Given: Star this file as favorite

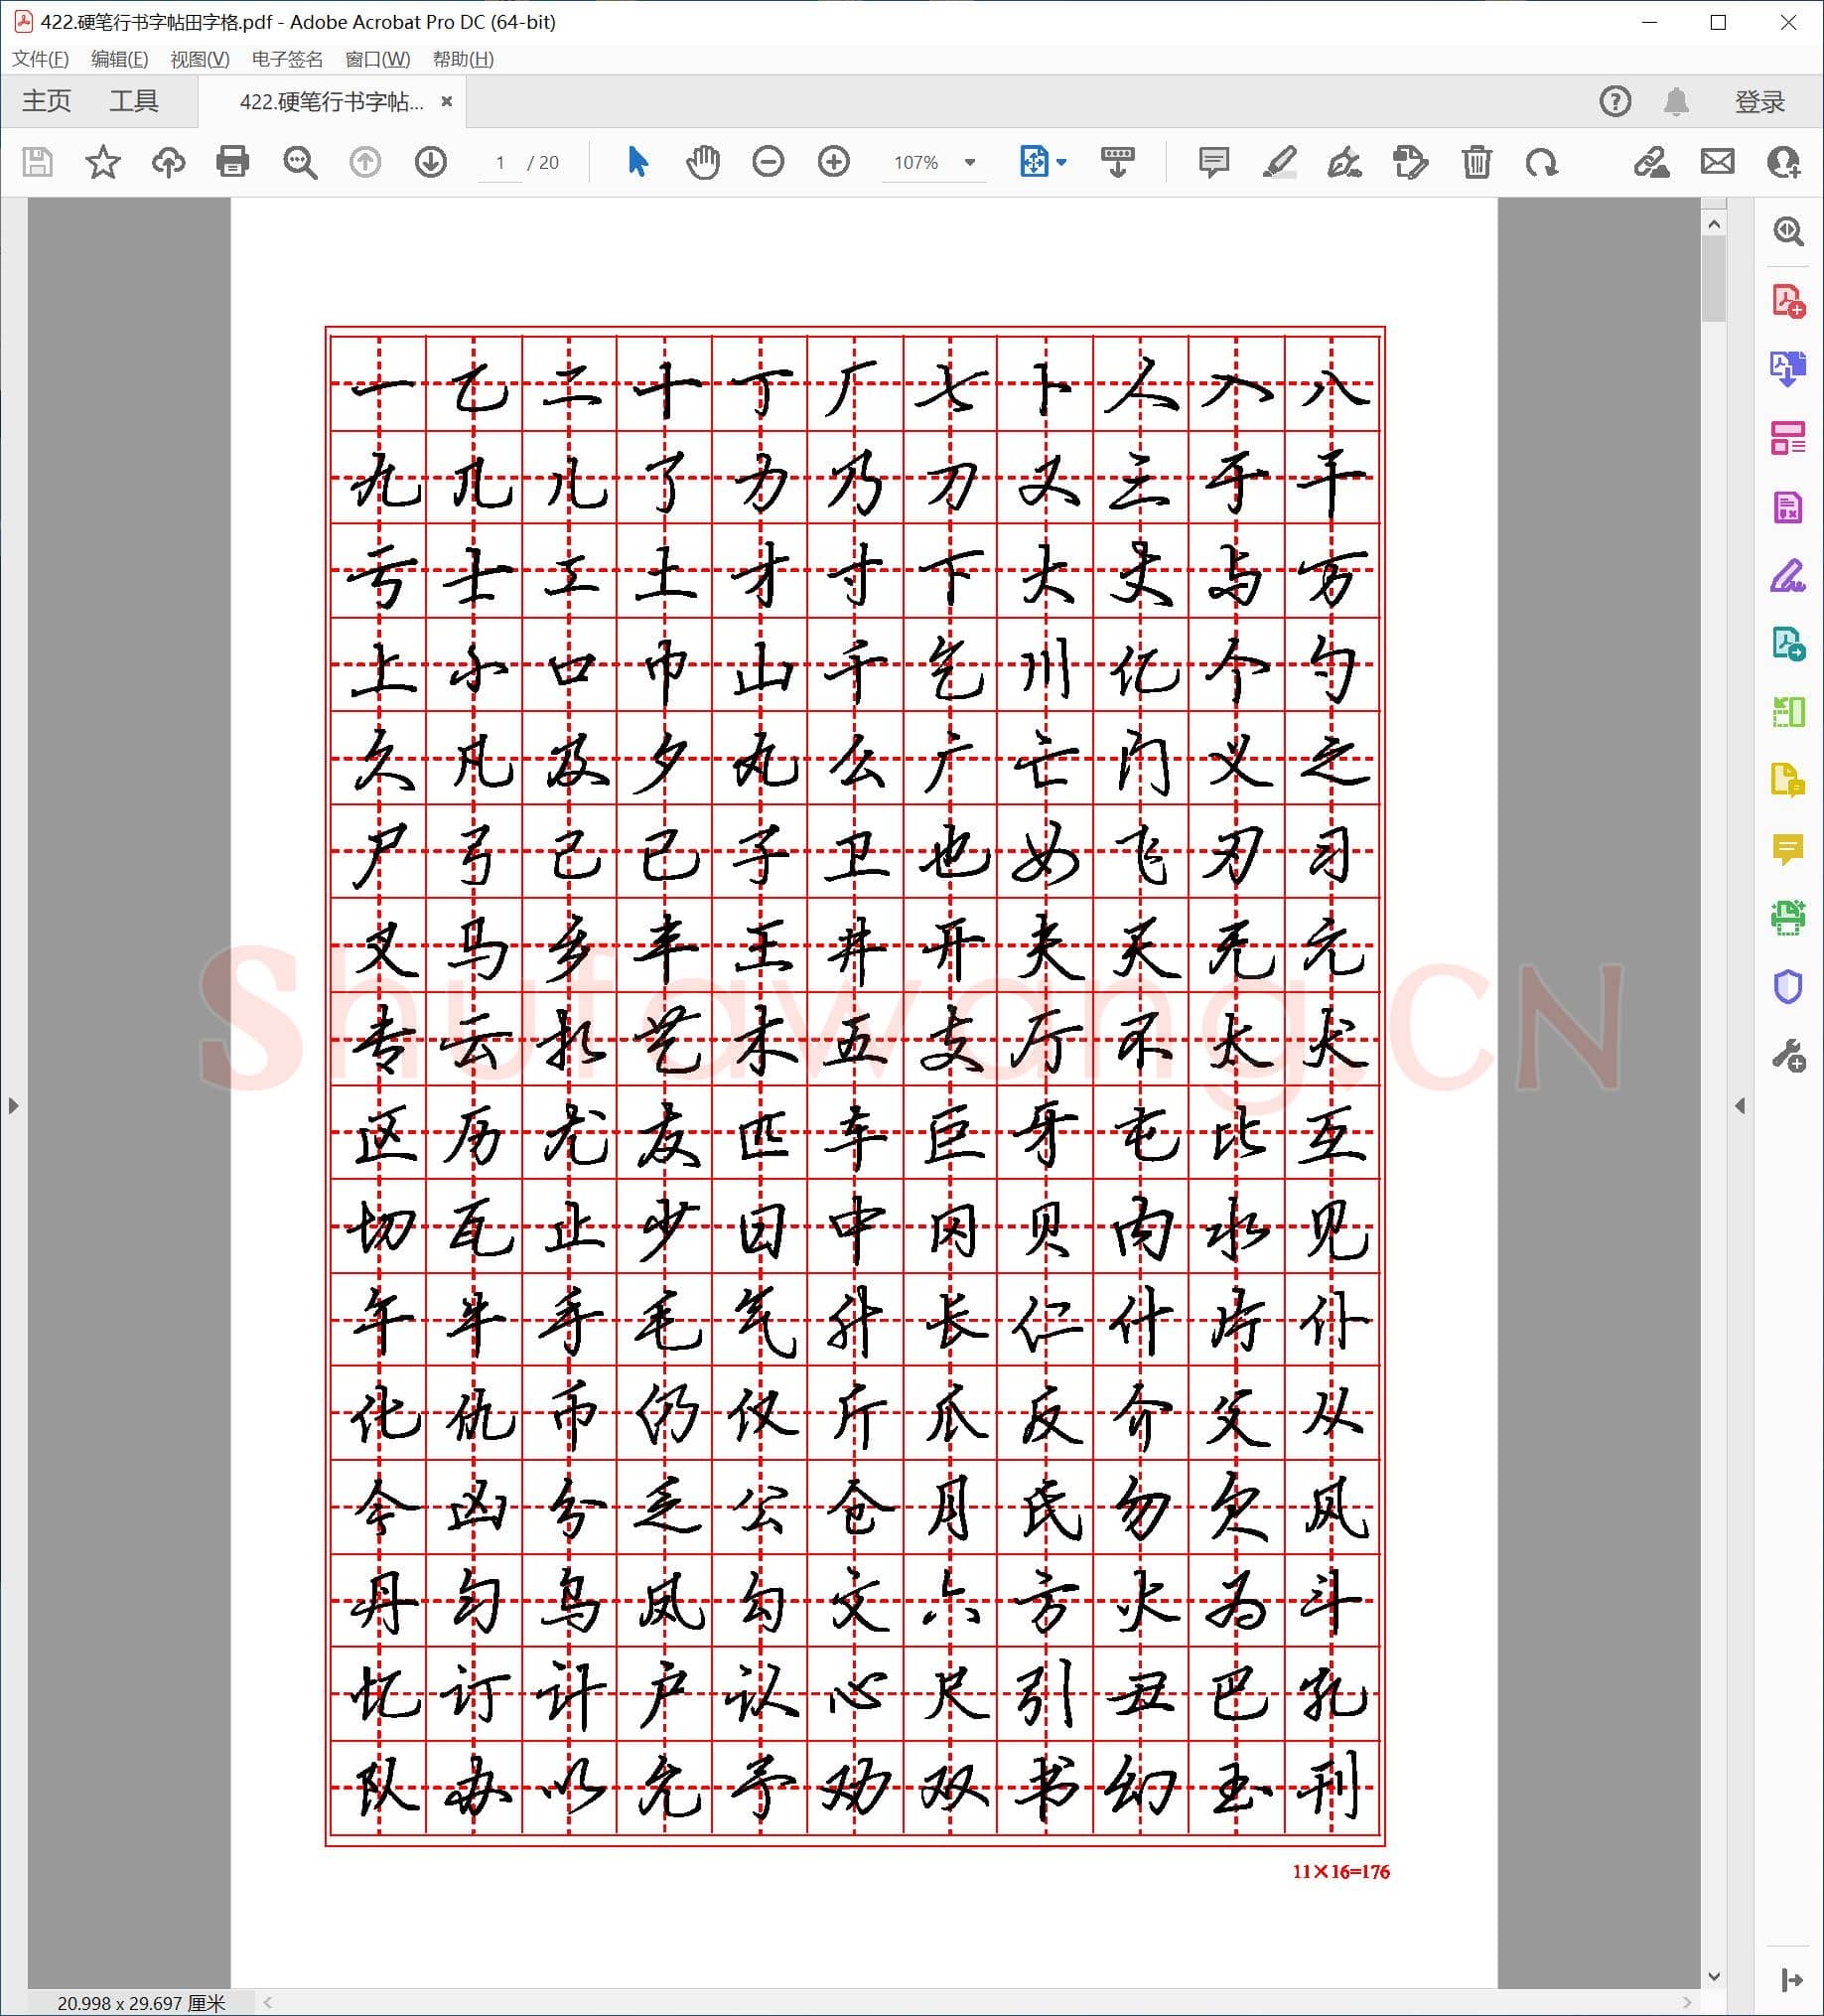Looking at the screenshot, I should pyautogui.click(x=102, y=161).
